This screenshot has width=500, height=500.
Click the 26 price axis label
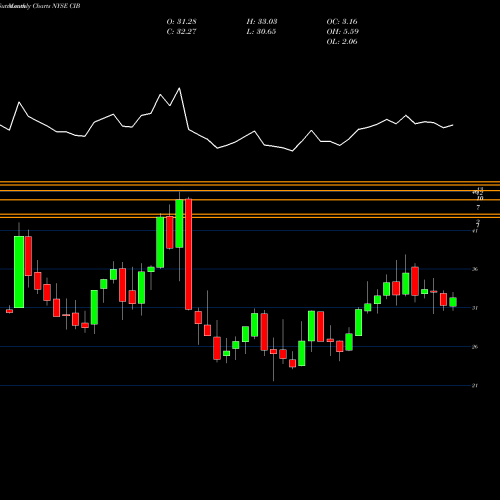[475, 347]
